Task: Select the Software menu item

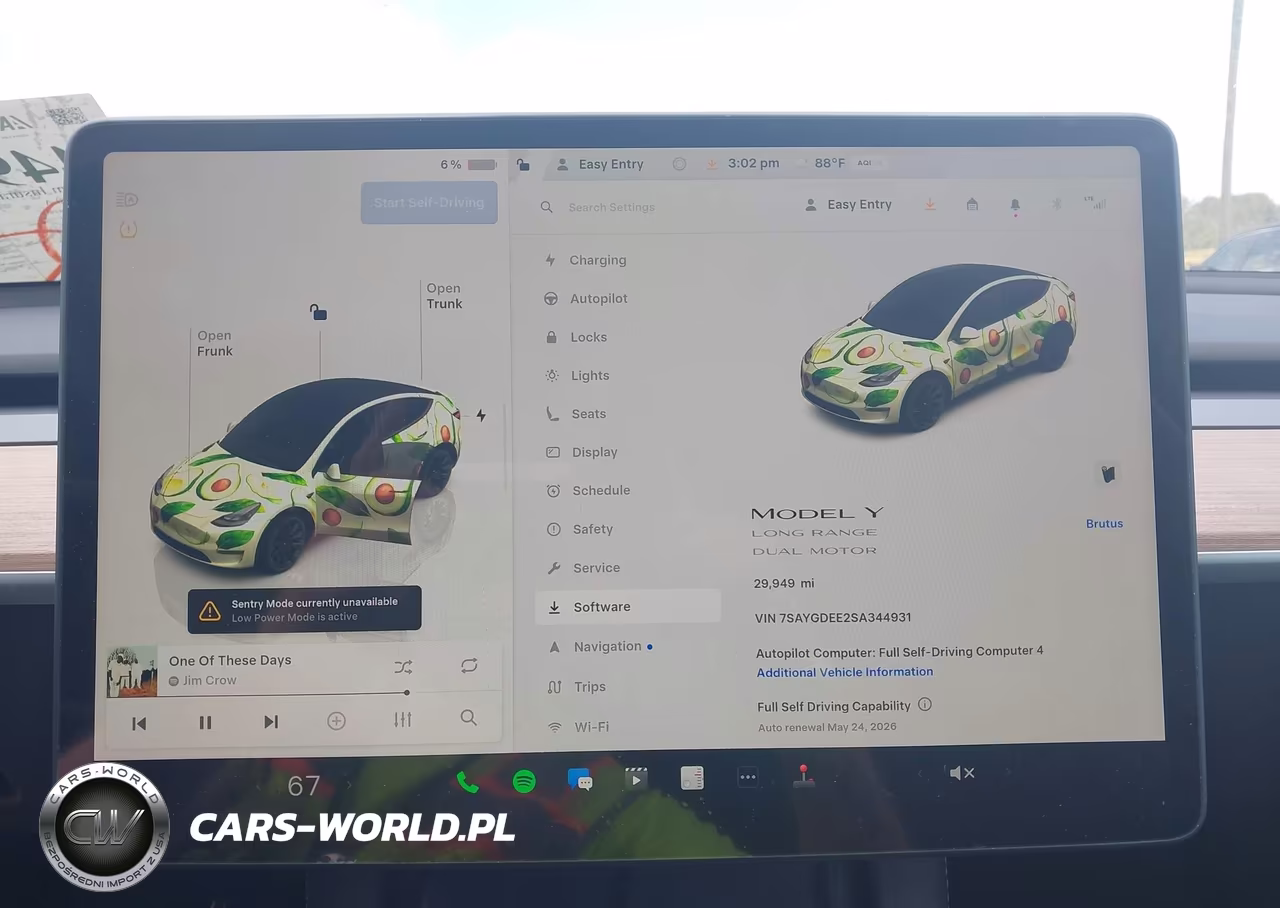Action: coord(627,607)
